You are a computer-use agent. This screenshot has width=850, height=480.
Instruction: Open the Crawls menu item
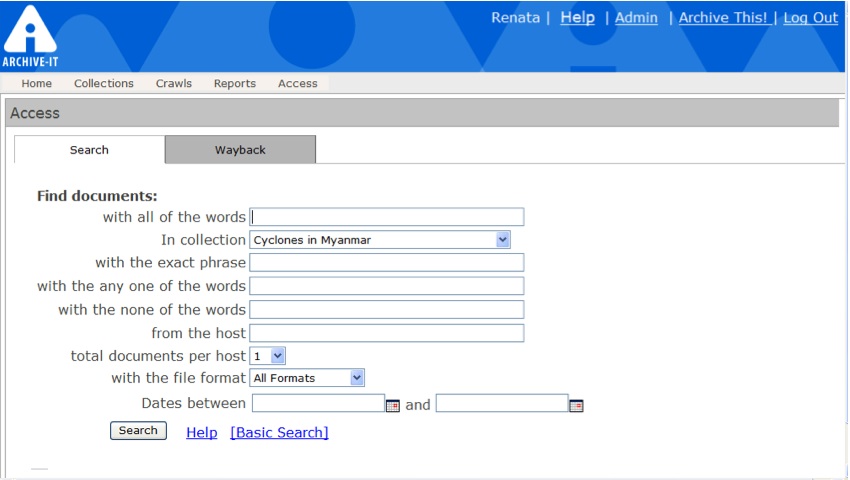click(x=174, y=84)
